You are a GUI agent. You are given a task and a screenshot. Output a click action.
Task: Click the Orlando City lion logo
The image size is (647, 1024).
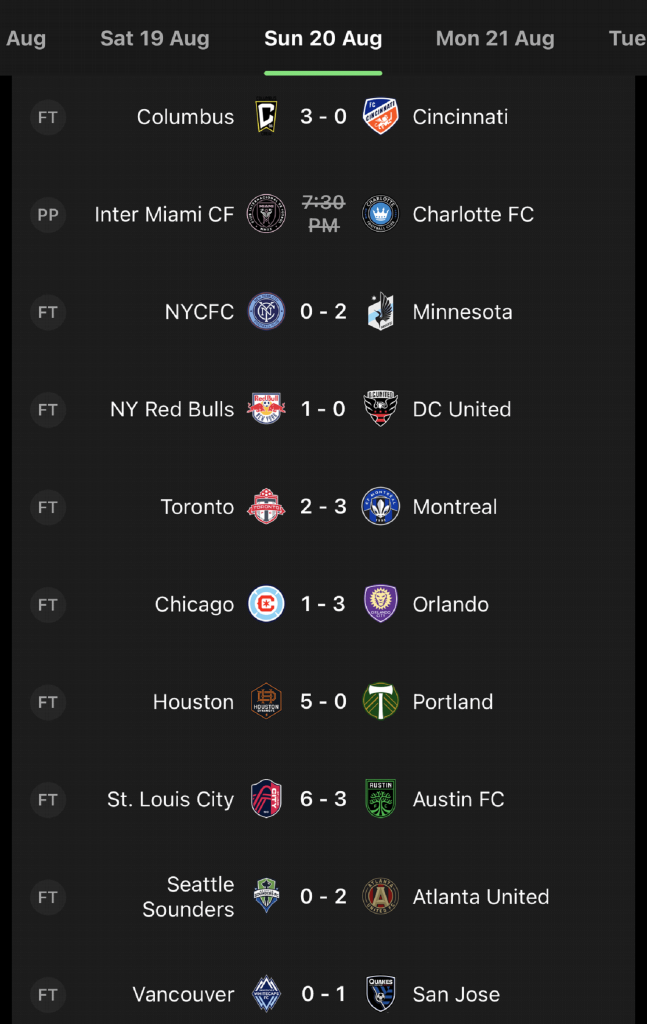pos(381,603)
